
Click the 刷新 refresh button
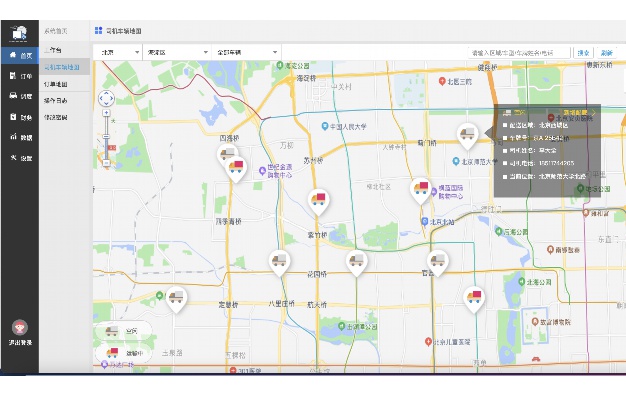click(x=606, y=53)
